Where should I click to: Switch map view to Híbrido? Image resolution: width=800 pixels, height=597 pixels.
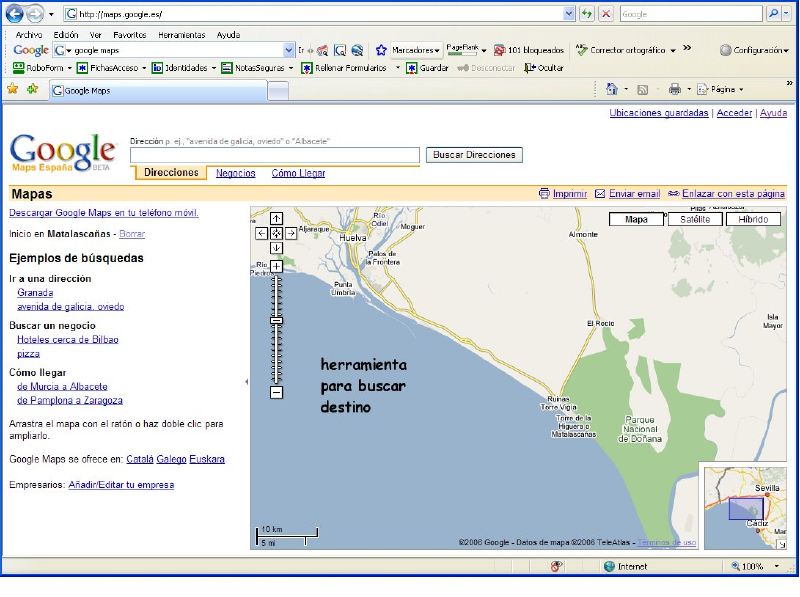753,219
